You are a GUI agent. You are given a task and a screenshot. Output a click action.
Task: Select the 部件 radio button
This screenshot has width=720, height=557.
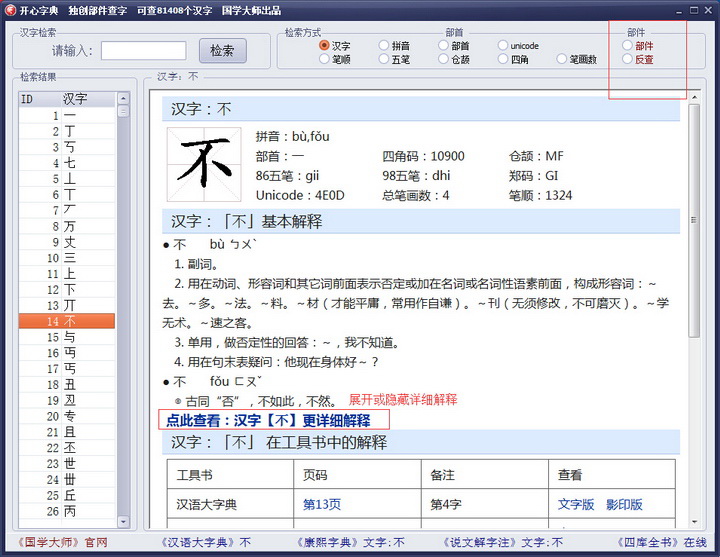tap(627, 46)
